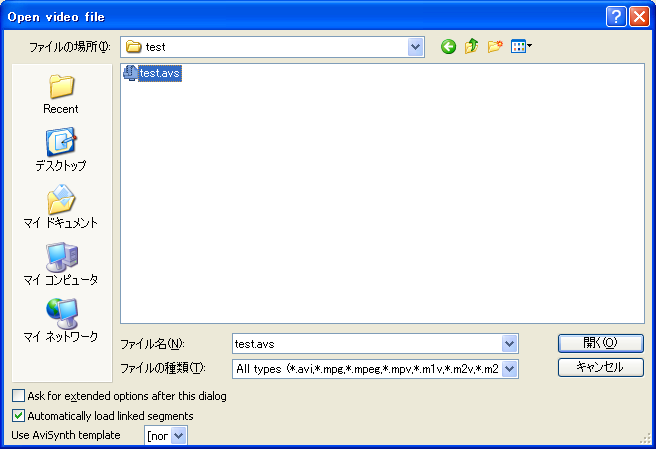Open マイ コンピュータ location
Image resolution: width=656 pixels, height=449 pixels.
tap(61, 264)
